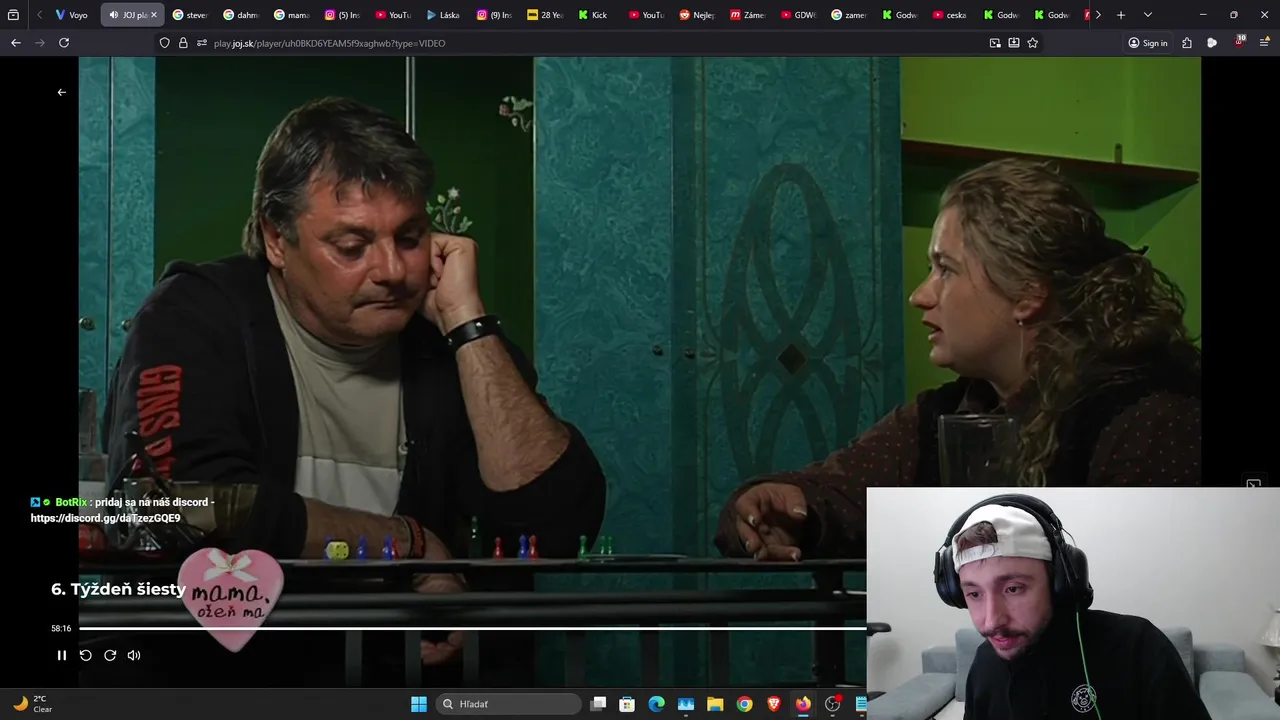This screenshot has width=1280, height=720.
Task: Expand the list all tabs dropdown
Action: tap(1148, 15)
